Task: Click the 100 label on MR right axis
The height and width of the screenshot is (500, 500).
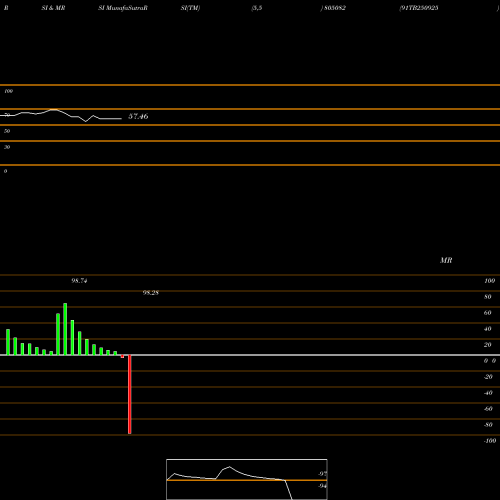Action: point(489,281)
